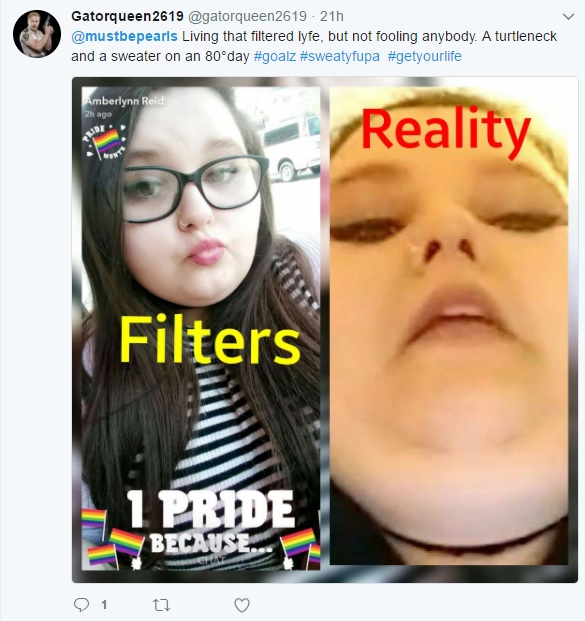The height and width of the screenshot is (621, 585).
Task: Click the yellow Filters overlay text
Action: [210, 340]
